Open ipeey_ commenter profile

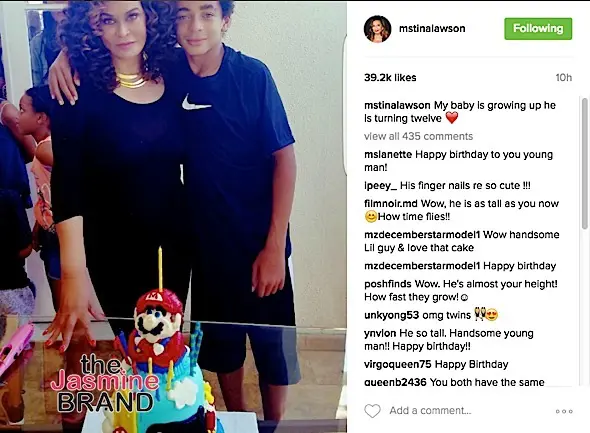380,186
